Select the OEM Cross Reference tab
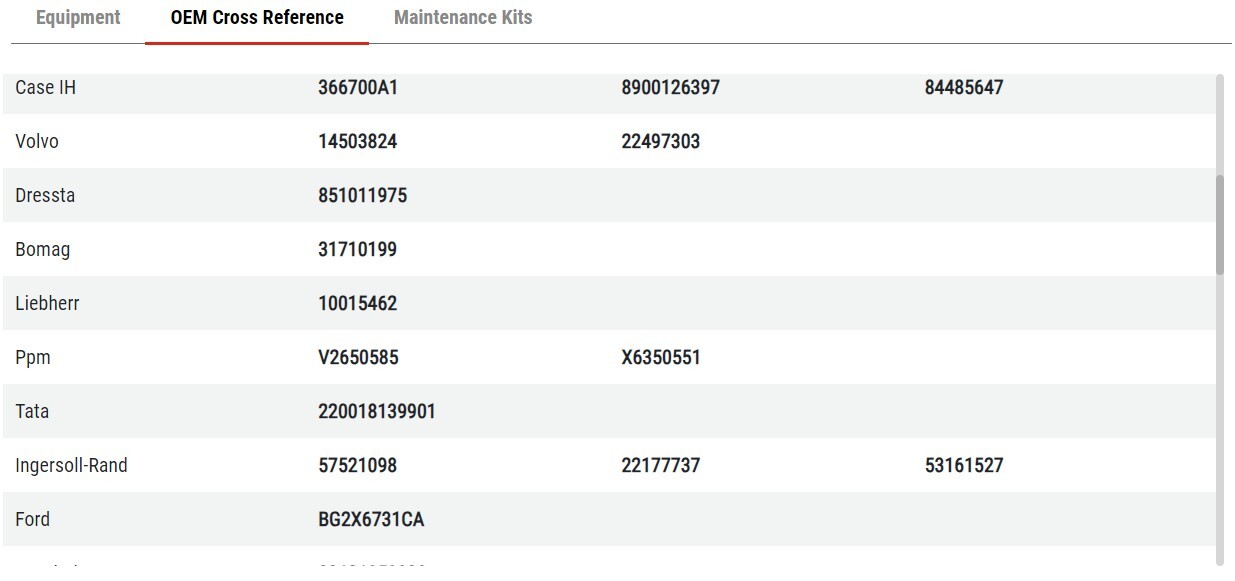1235x581 pixels. tap(257, 18)
